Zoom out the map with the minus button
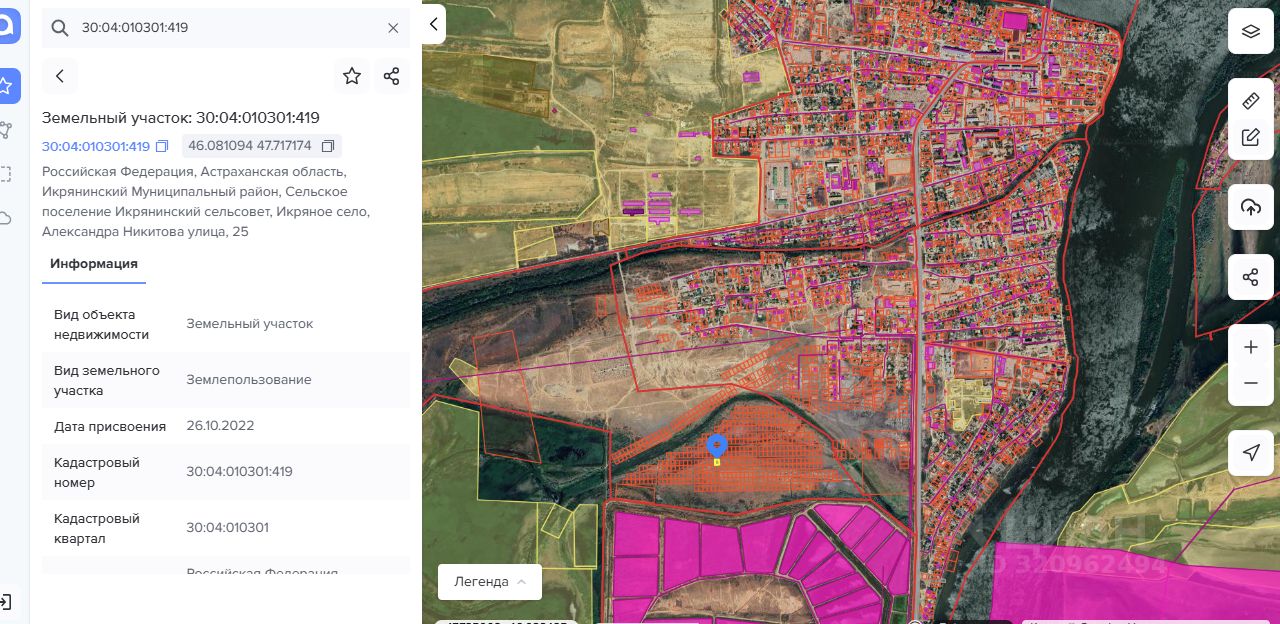The height and width of the screenshot is (624, 1280). [x=1251, y=384]
